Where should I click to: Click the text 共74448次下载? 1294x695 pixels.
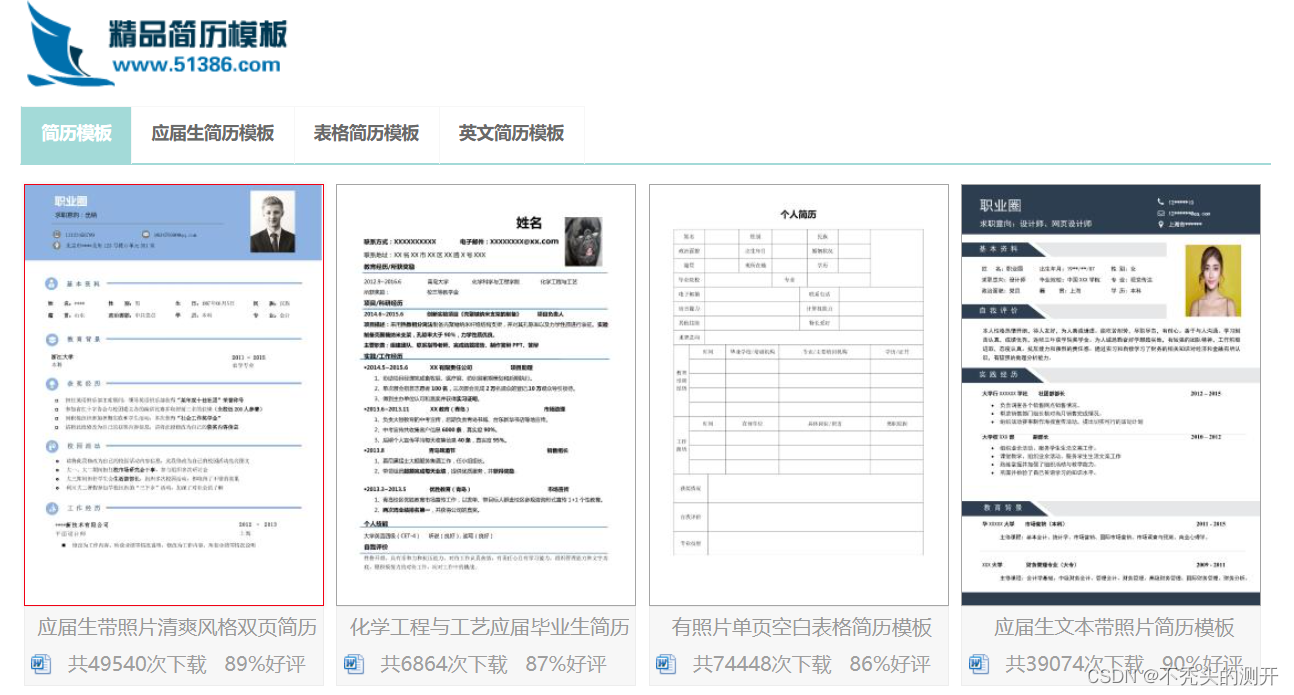[762, 664]
